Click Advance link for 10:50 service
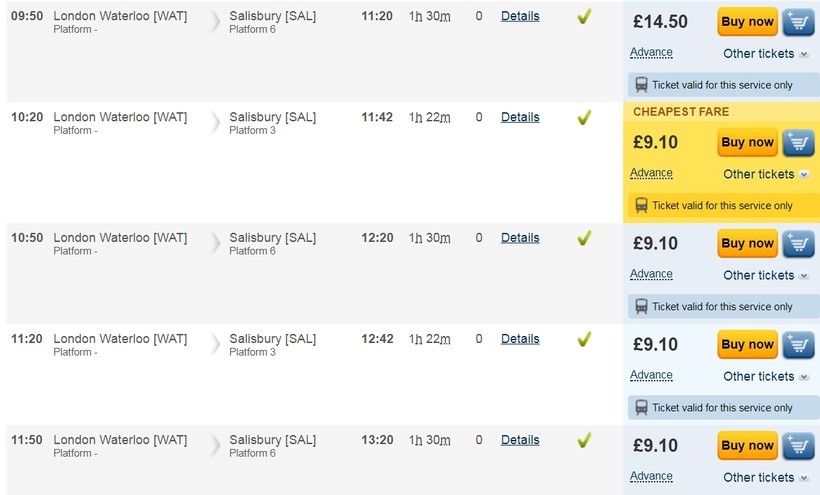 coord(651,274)
